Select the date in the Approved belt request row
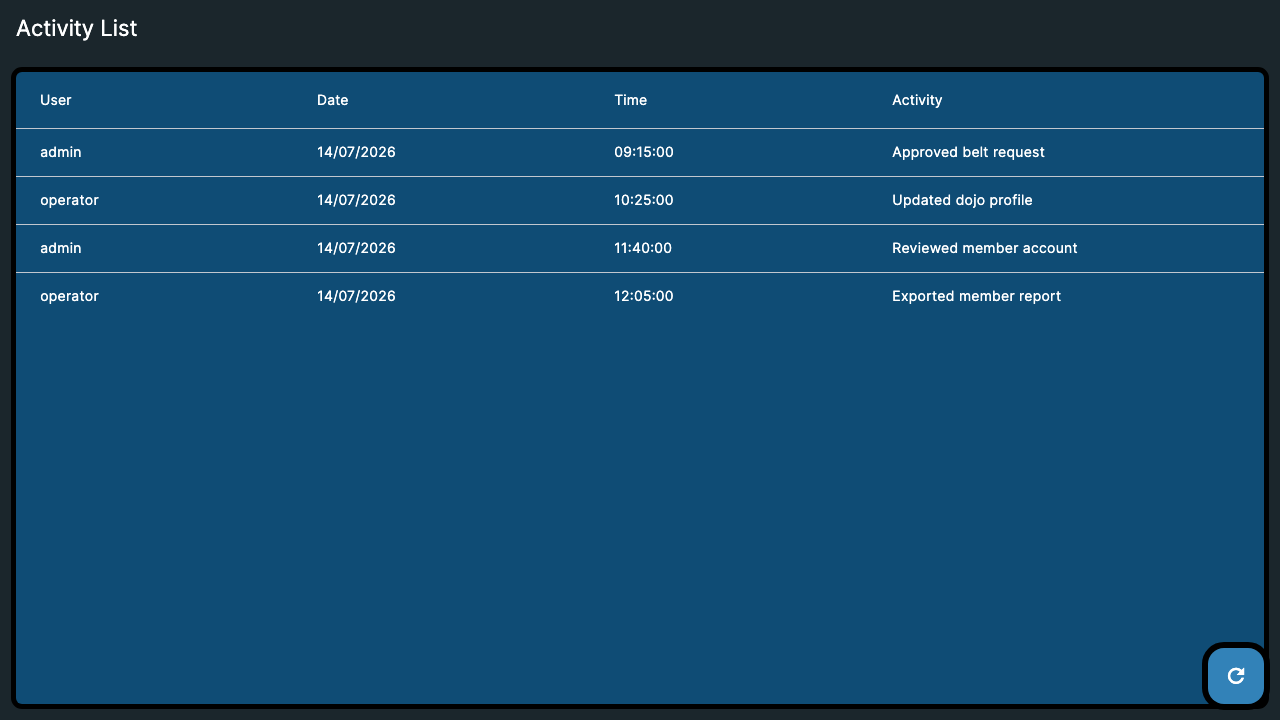 [356, 152]
